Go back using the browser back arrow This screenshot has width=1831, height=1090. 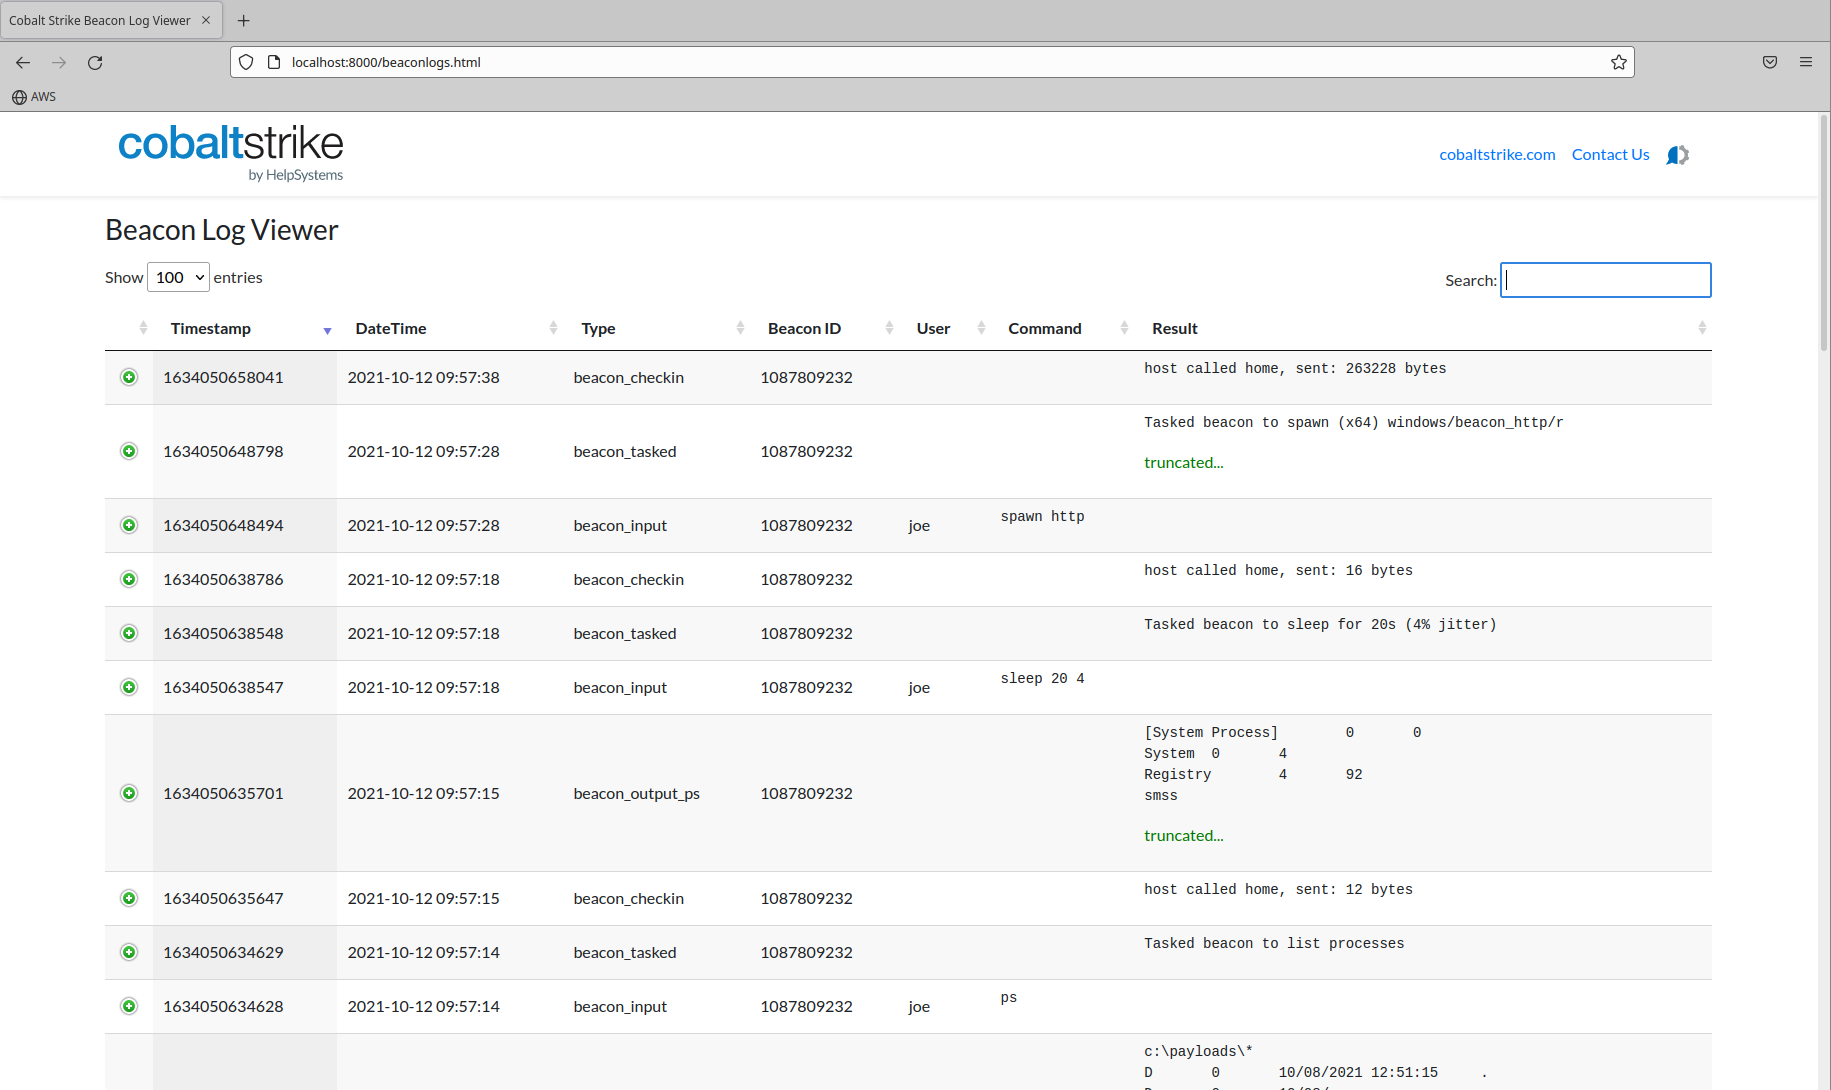(23, 62)
